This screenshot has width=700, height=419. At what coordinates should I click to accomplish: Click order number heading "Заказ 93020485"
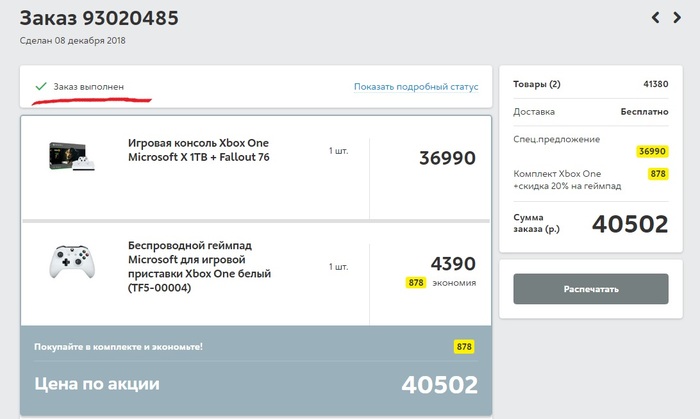pyautogui.click(x=100, y=18)
